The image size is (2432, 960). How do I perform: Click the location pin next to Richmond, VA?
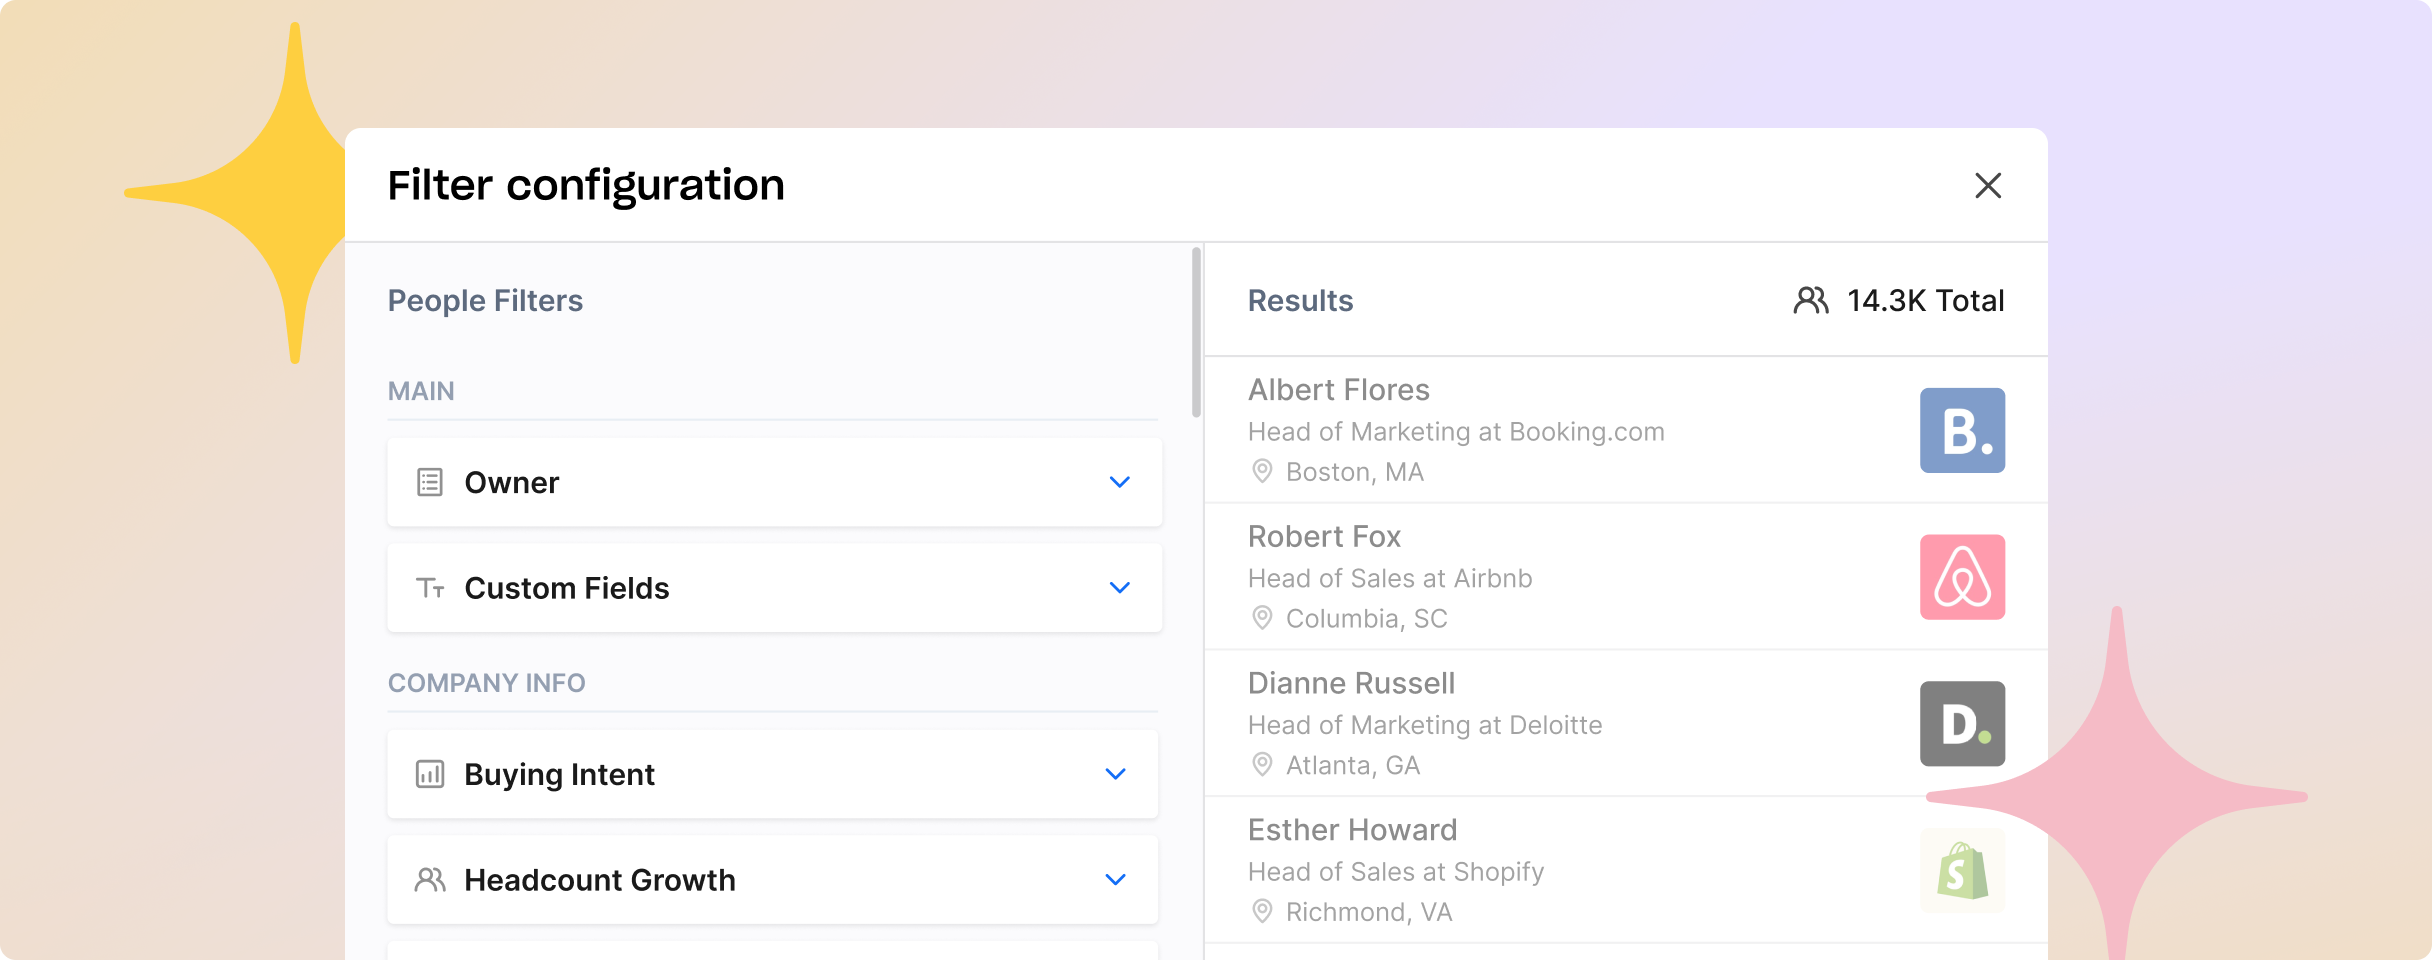coord(1262,911)
